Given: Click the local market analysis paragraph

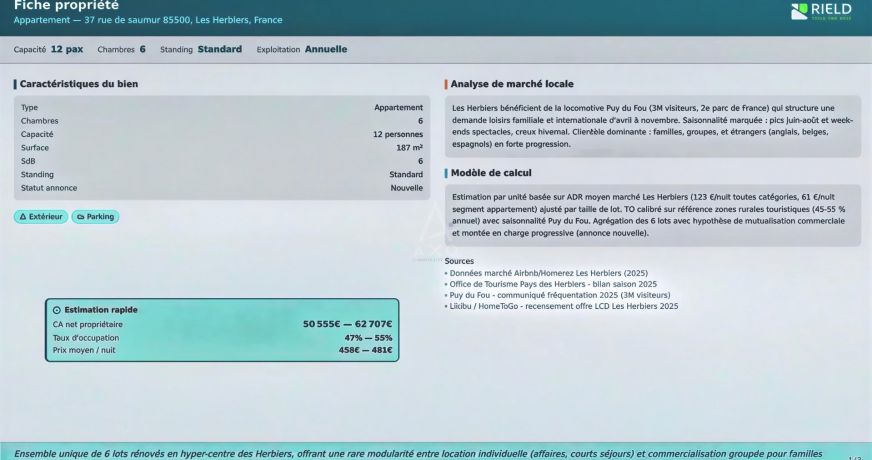Looking at the screenshot, I should [652, 126].
